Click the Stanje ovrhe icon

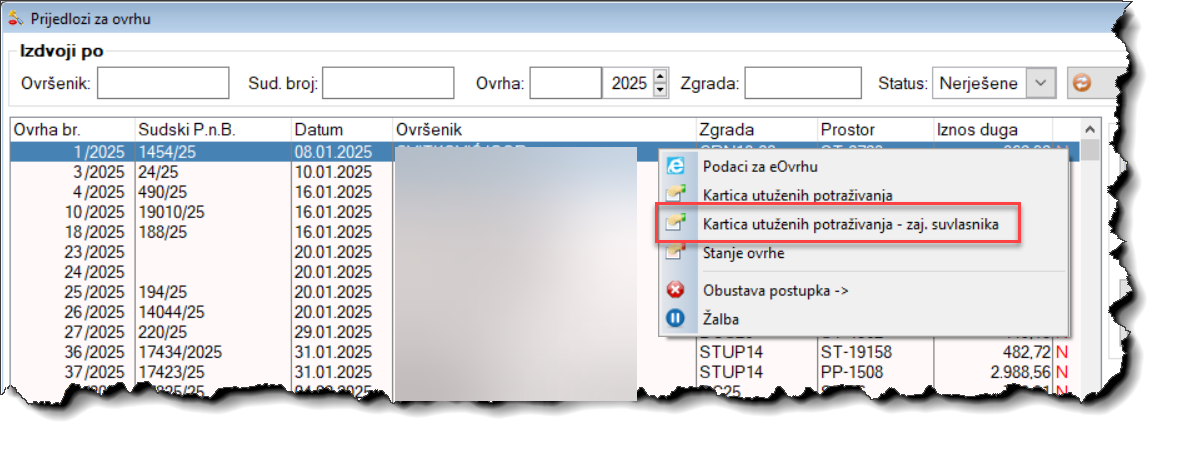click(676, 253)
